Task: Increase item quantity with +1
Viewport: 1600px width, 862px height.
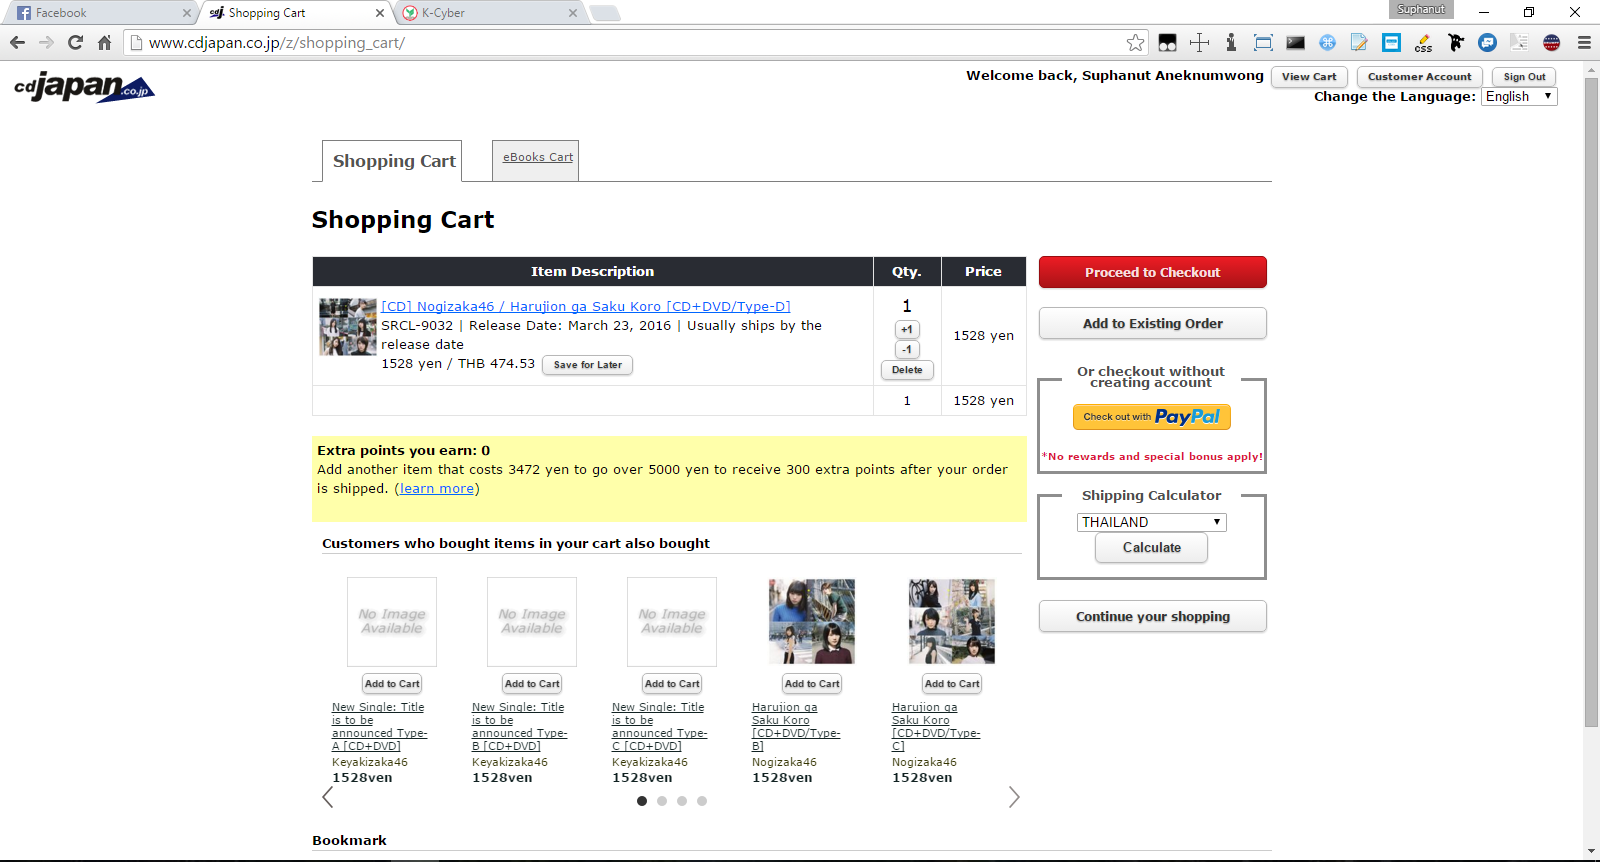Action: coord(907,329)
